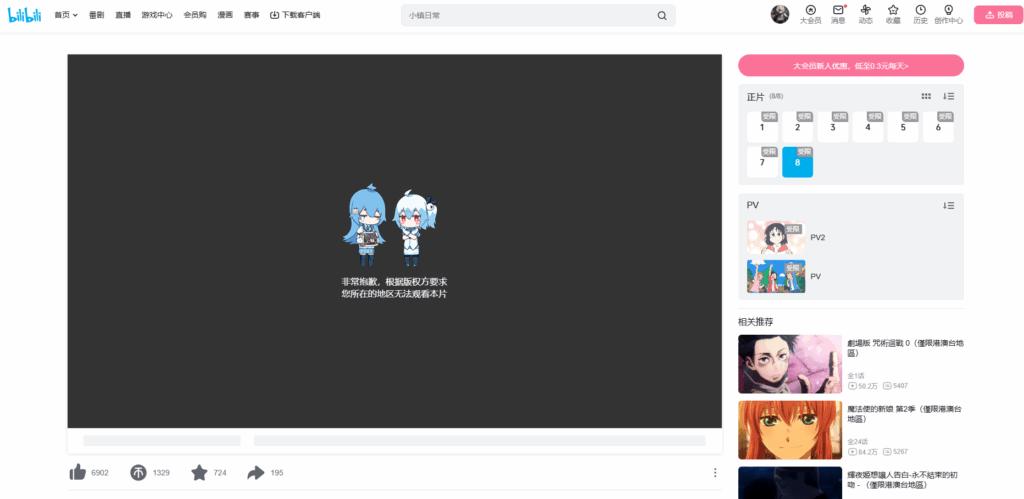Click the 魔法使的新娘 第2季 title
Screen dimensions: 1024x499
[x=905, y=413]
